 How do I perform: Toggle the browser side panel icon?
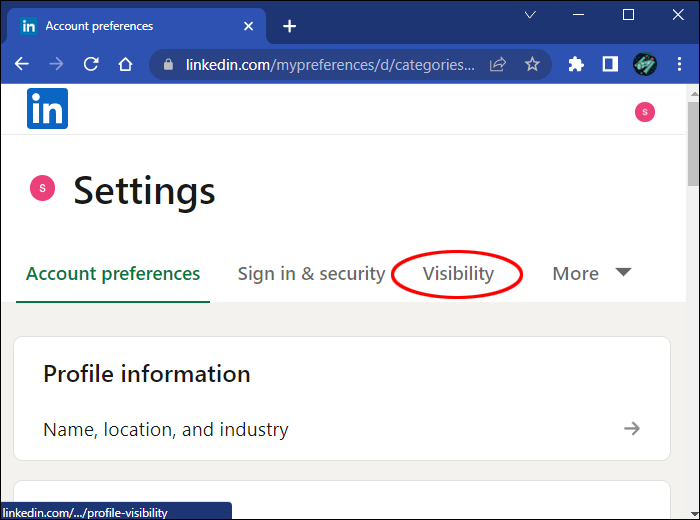point(610,64)
